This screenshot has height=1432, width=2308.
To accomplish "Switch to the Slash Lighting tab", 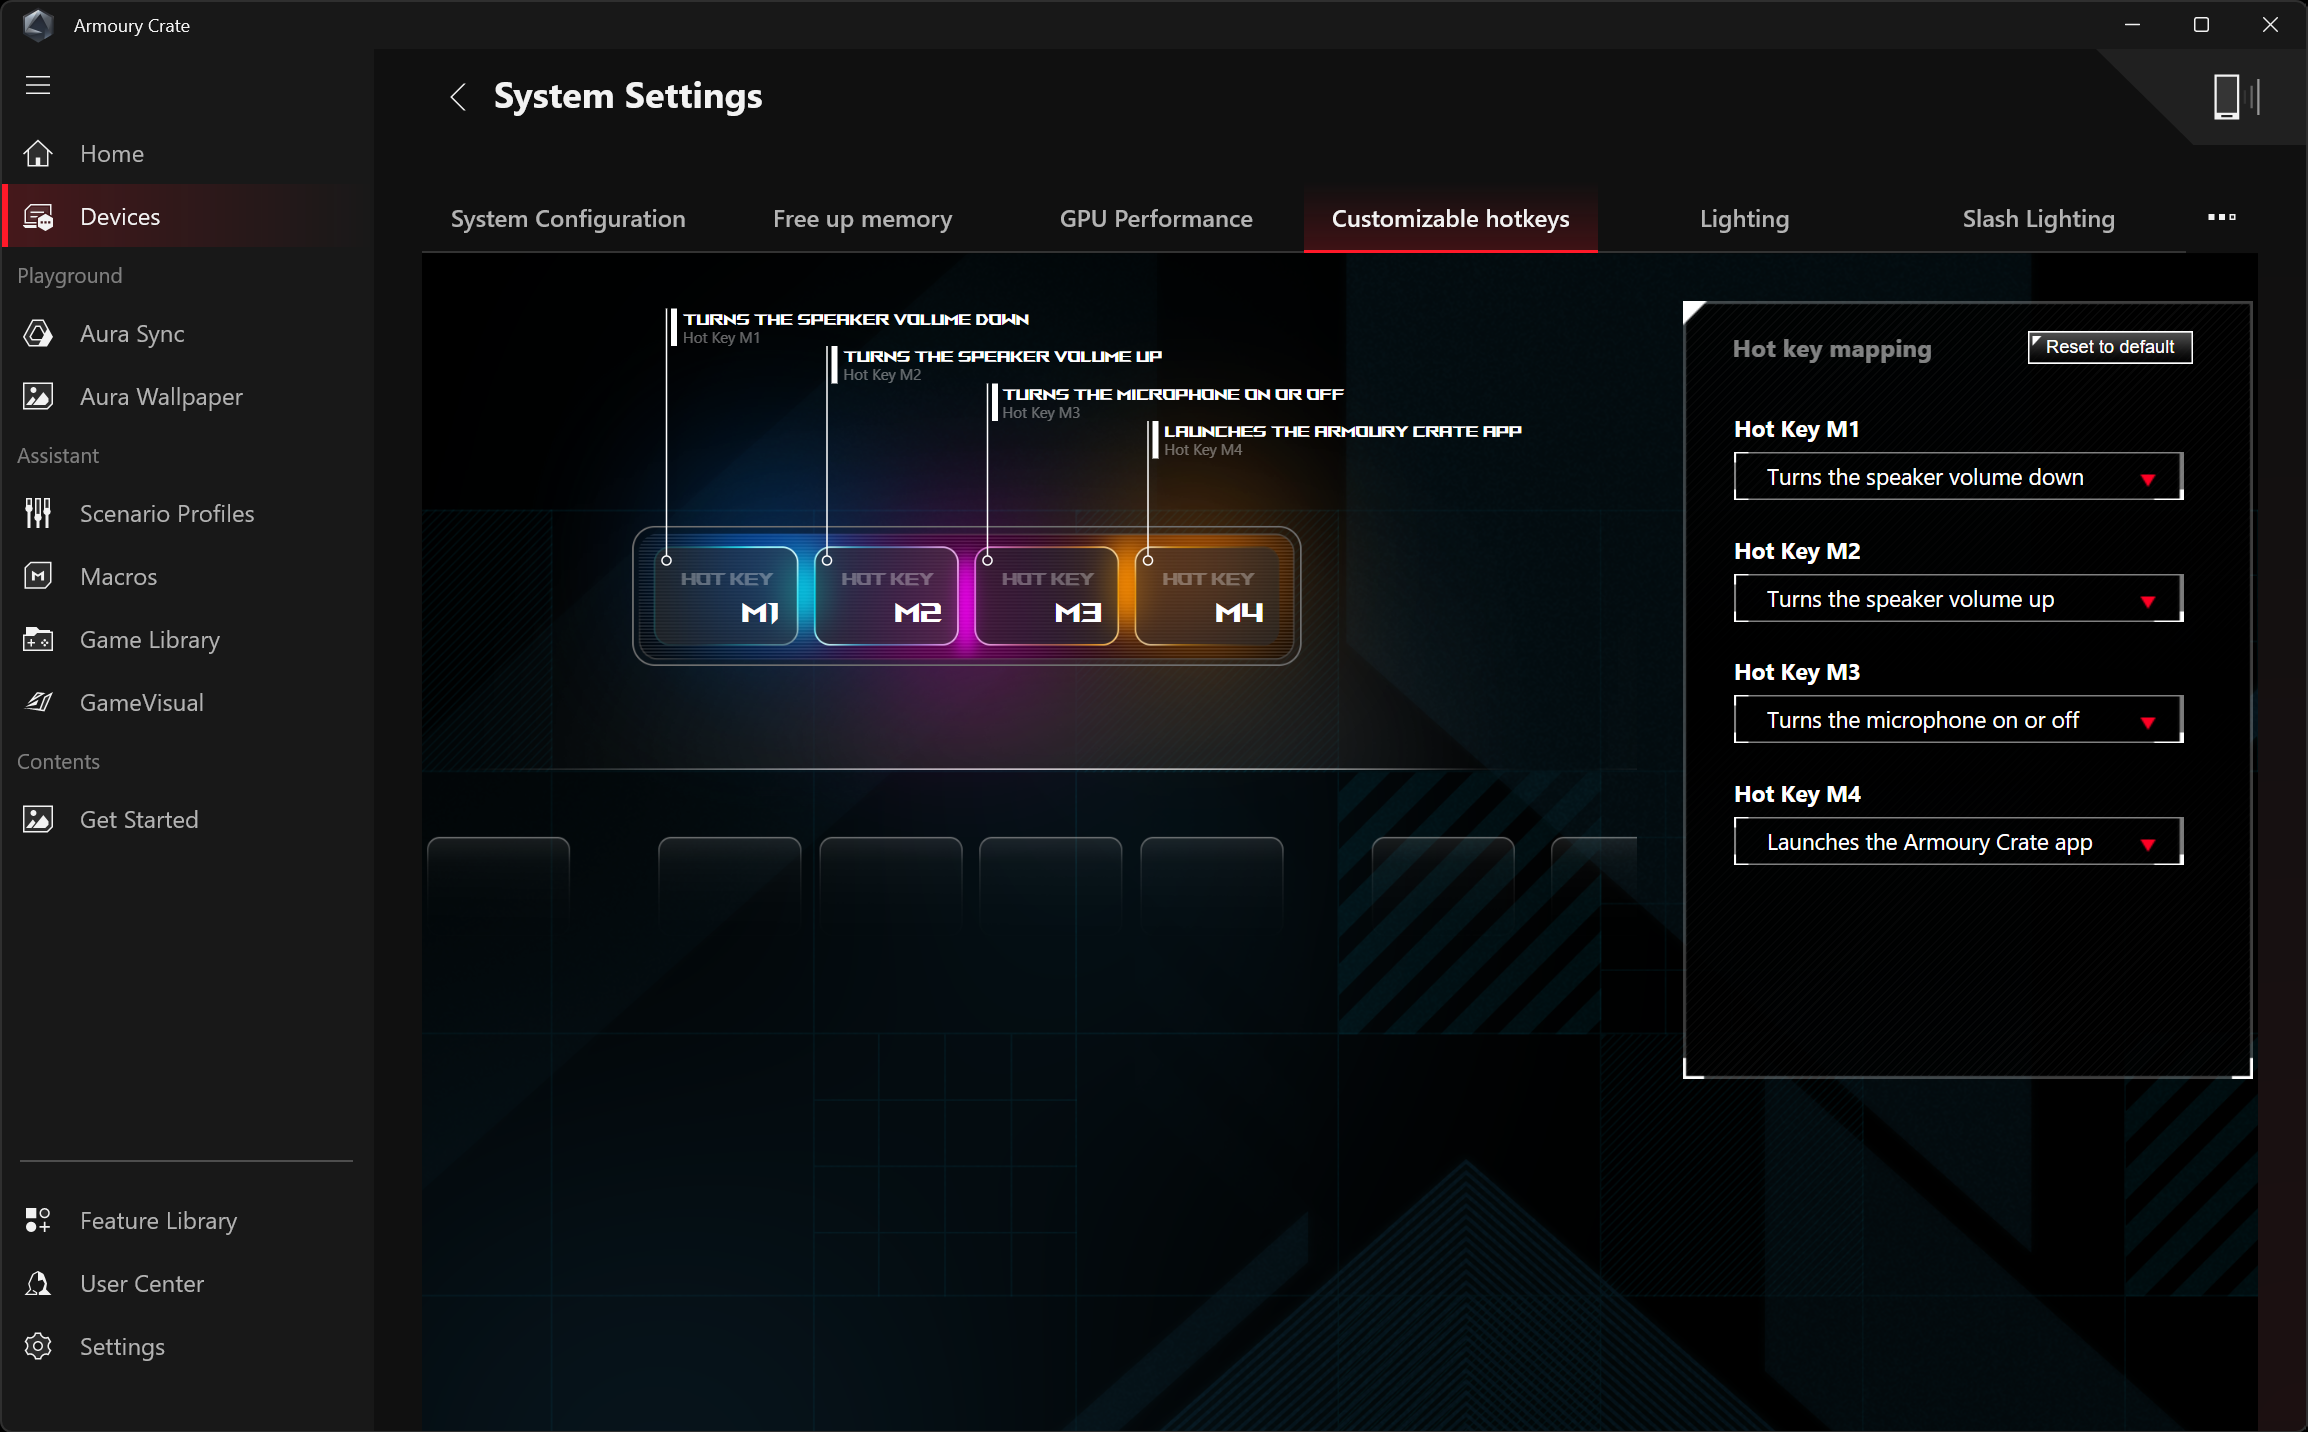I will click(2037, 219).
